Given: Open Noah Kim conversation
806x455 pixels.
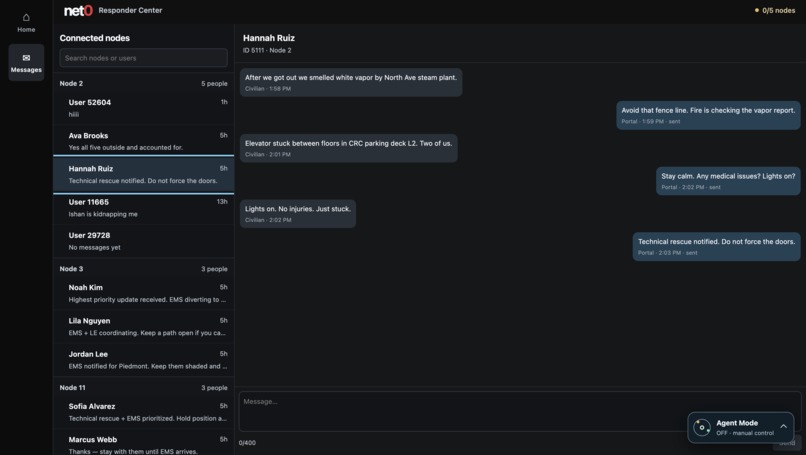Looking at the screenshot, I should pyautogui.click(x=143, y=293).
